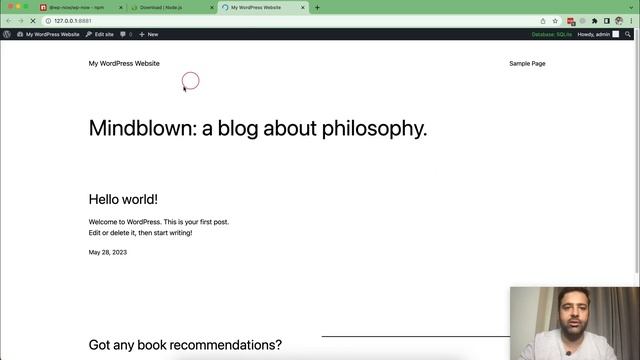
Task: Close the npm tab
Action: (121, 7)
